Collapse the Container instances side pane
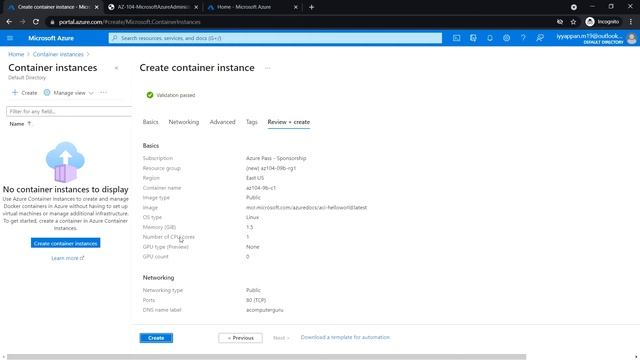The height and width of the screenshot is (360, 640). pos(116,68)
